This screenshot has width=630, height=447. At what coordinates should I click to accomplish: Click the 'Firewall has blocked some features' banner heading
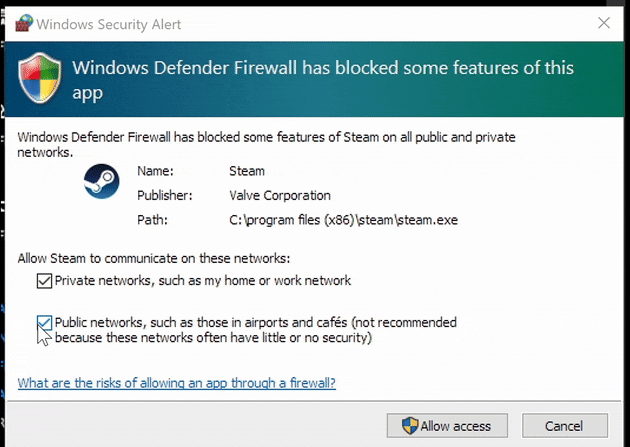click(323, 80)
